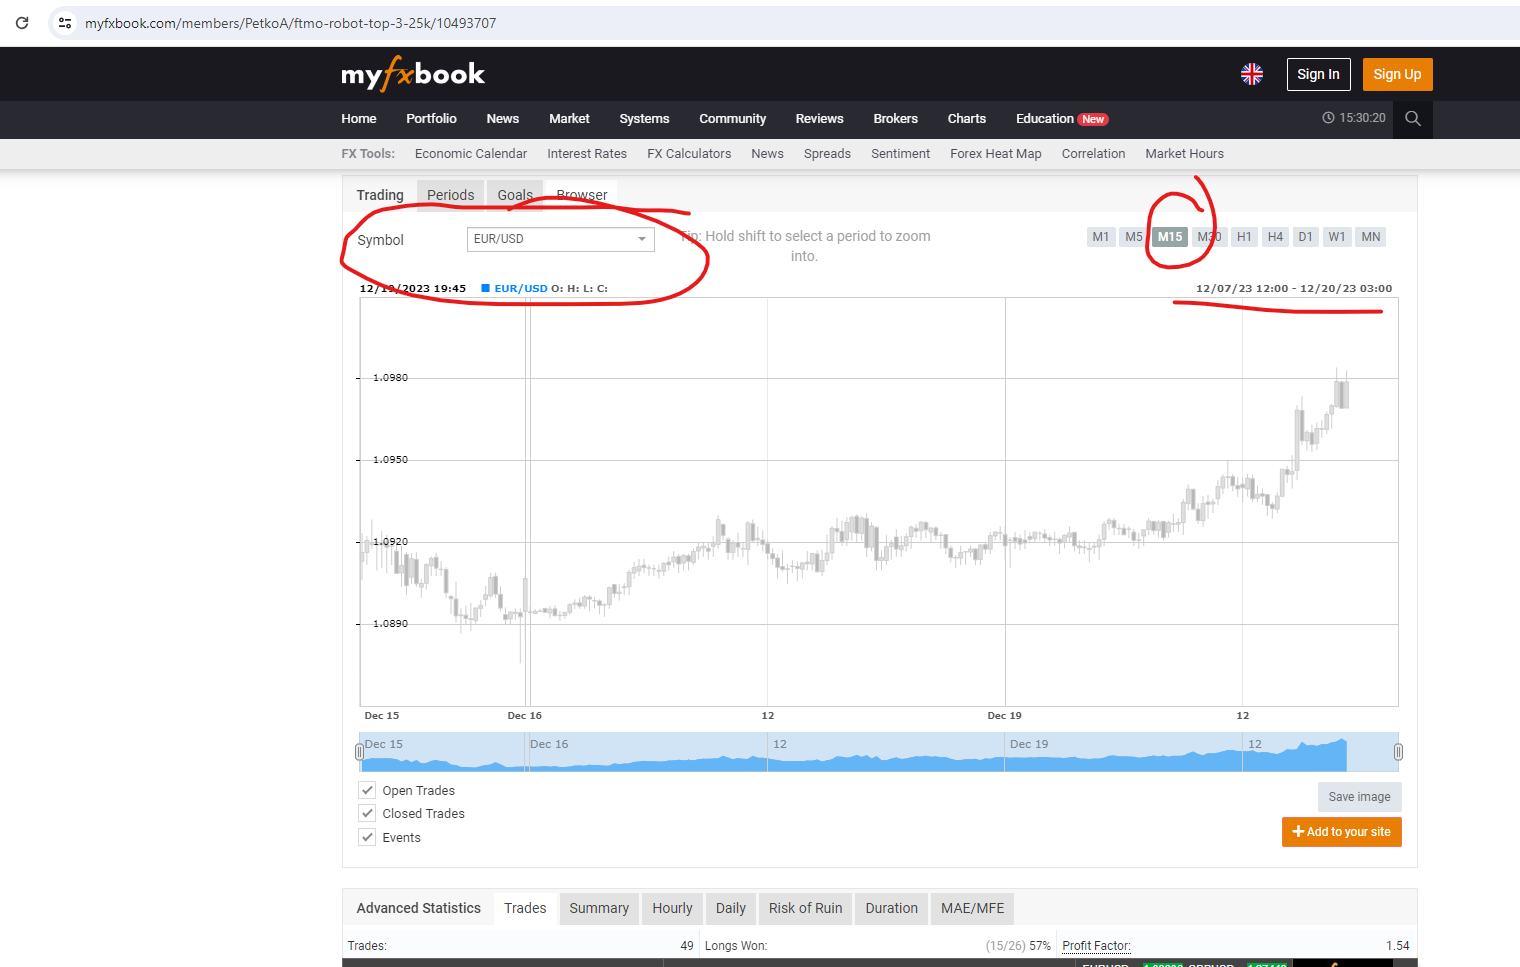1520x967 pixels.
Task: Switch to Risk of Ruin tab
Action: 805,908
